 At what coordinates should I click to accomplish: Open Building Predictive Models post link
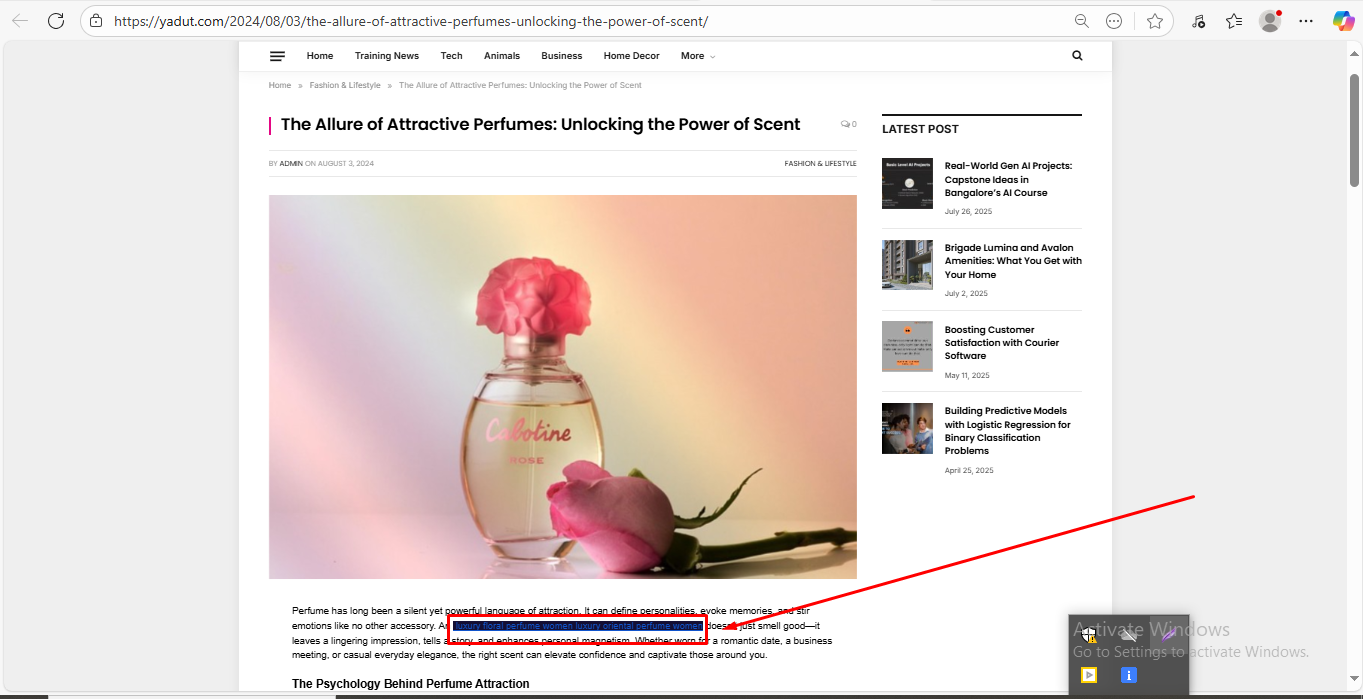tap(1008, 431)
